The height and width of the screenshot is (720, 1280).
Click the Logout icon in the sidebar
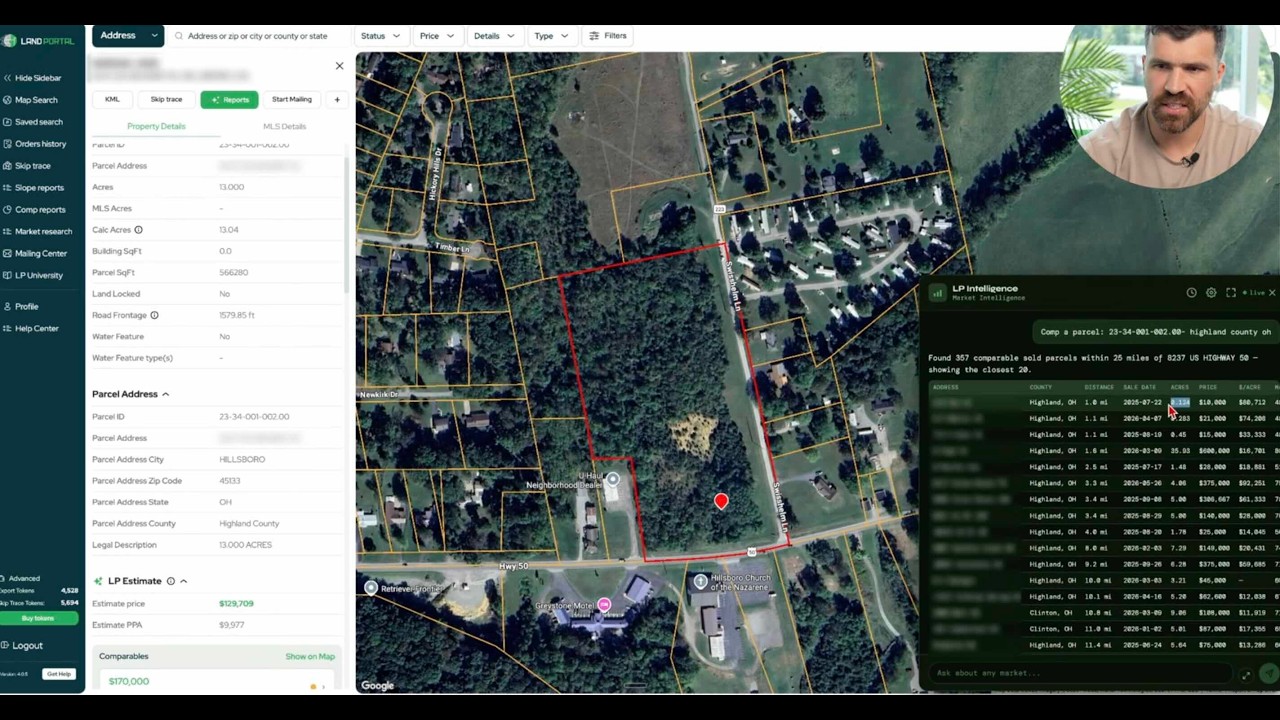[x=5, y=646]
